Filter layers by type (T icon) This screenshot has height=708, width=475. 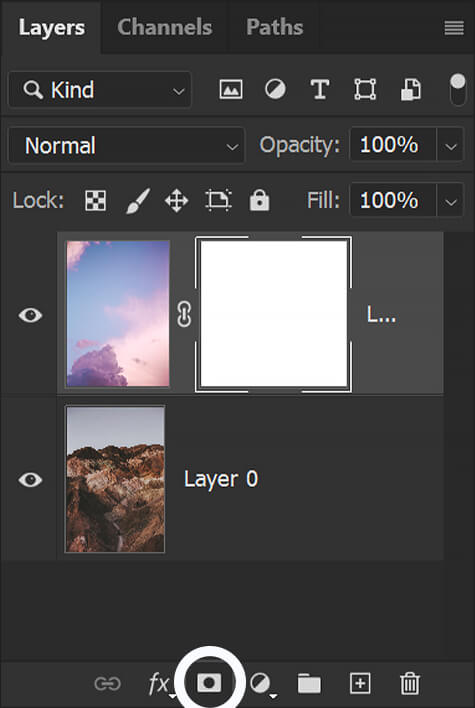tap(320, 89)
